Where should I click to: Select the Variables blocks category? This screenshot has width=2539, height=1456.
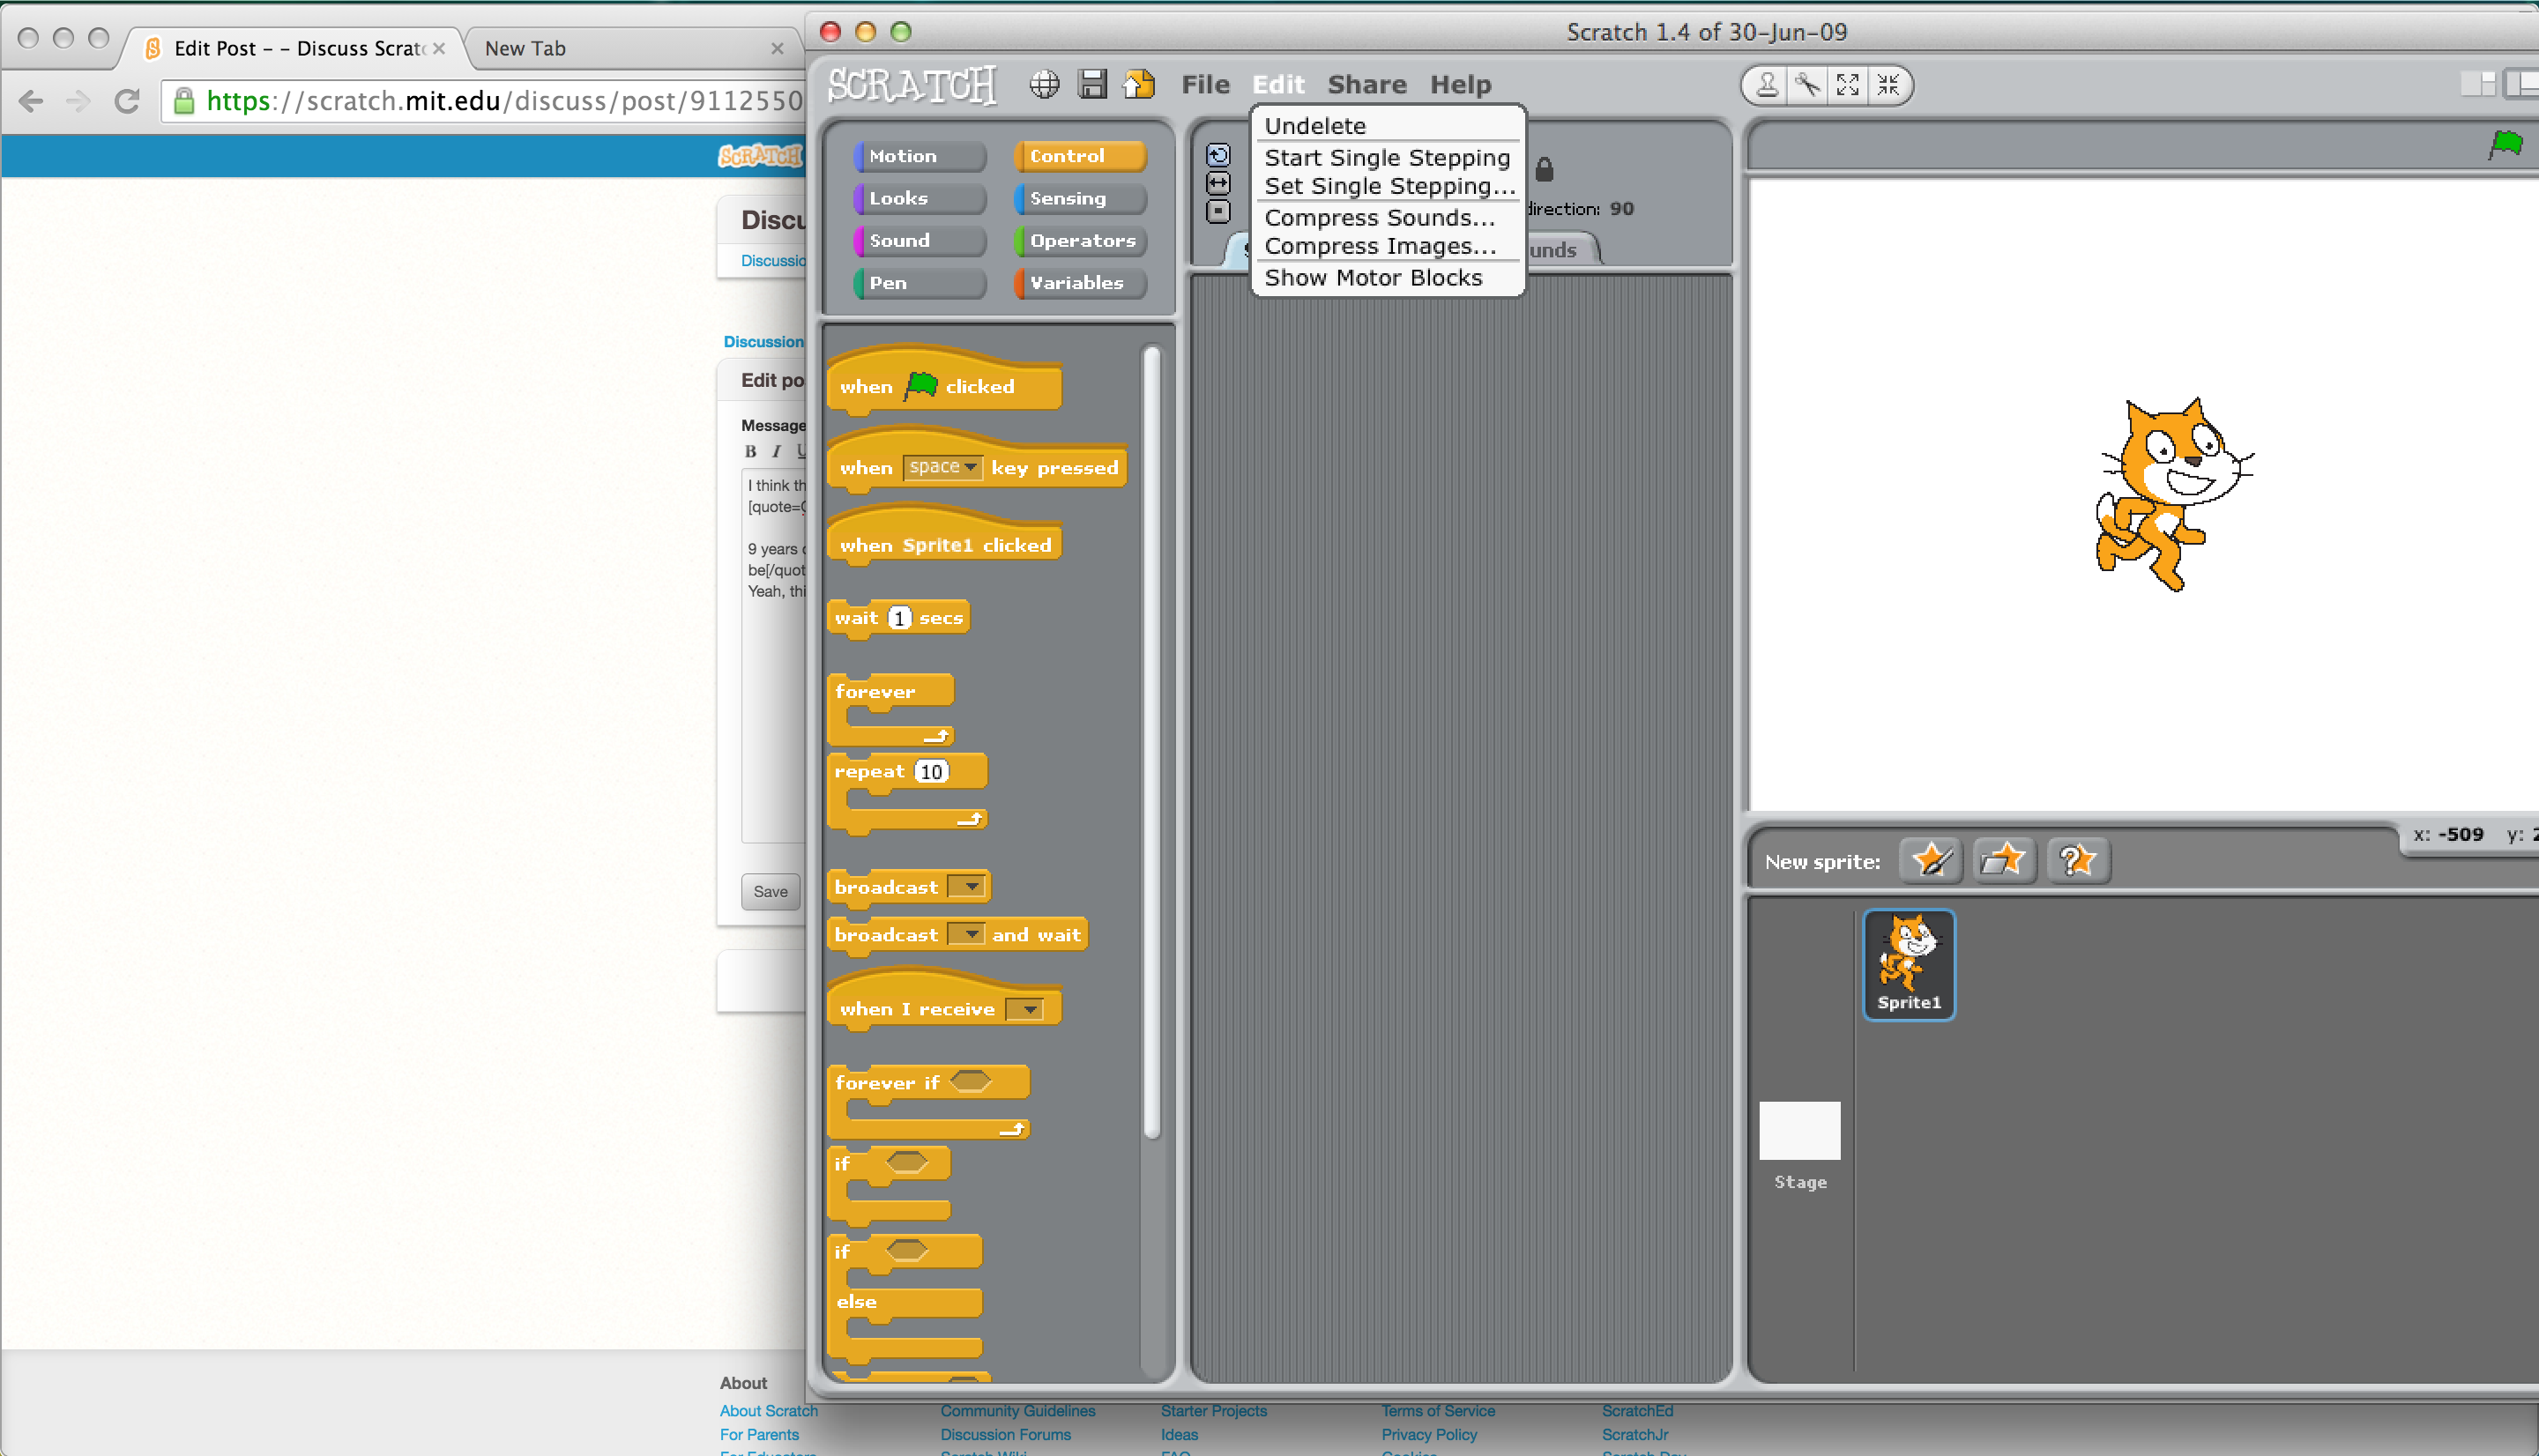click(1079, 283)
